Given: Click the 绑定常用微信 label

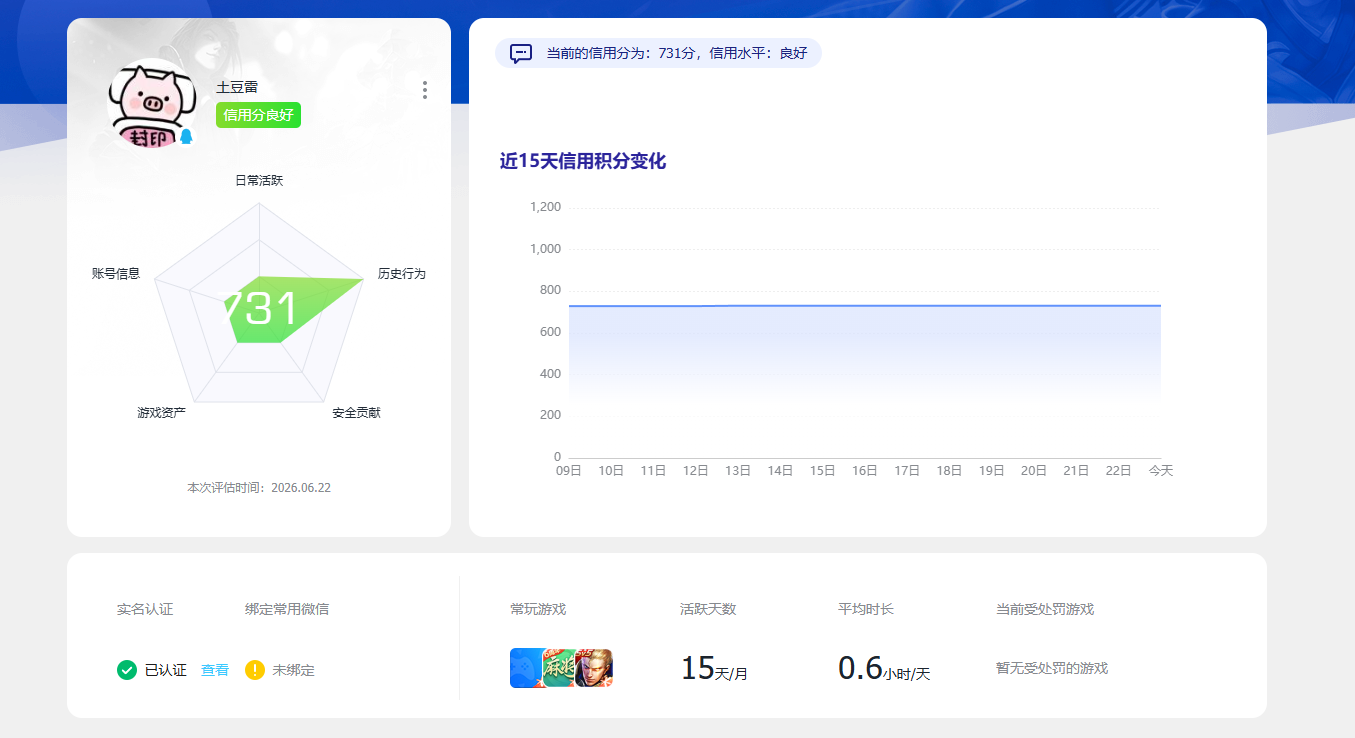Looking at the screenshot, I should pyautogui.click(x=287, y=609).
